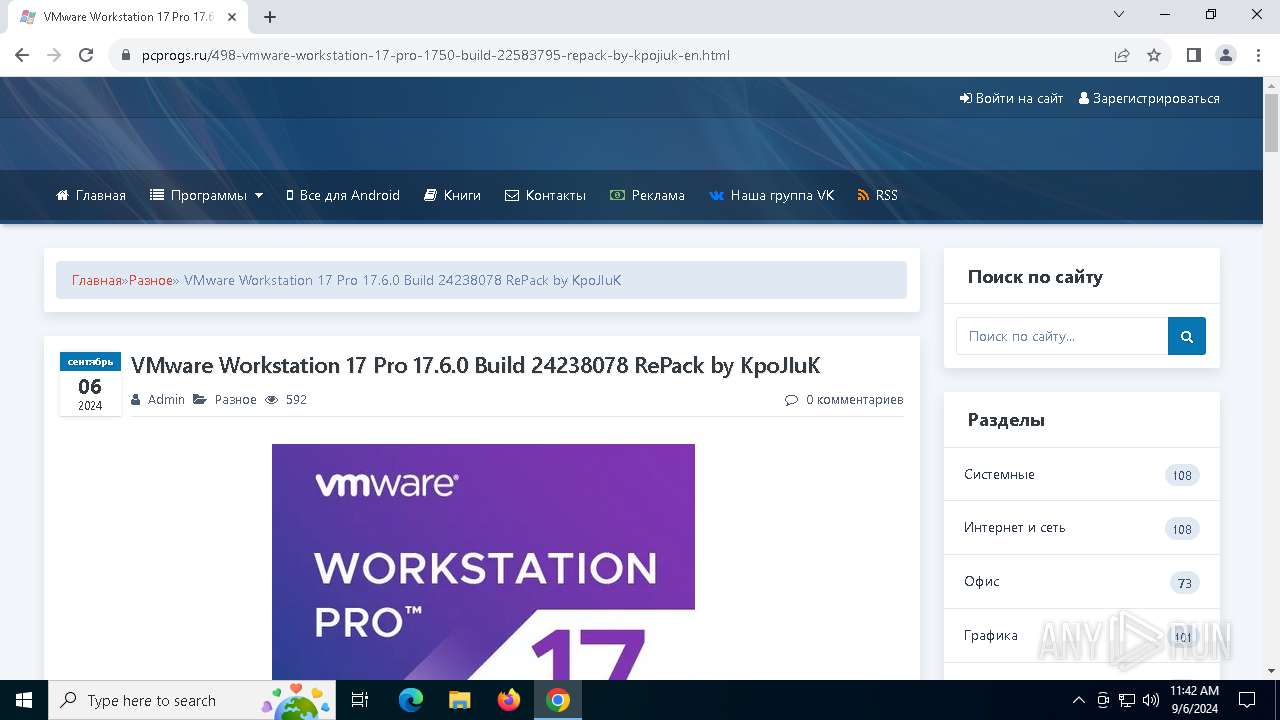
Task: Click Зарегистрироваться registration link
Action: click(1149, 98)
